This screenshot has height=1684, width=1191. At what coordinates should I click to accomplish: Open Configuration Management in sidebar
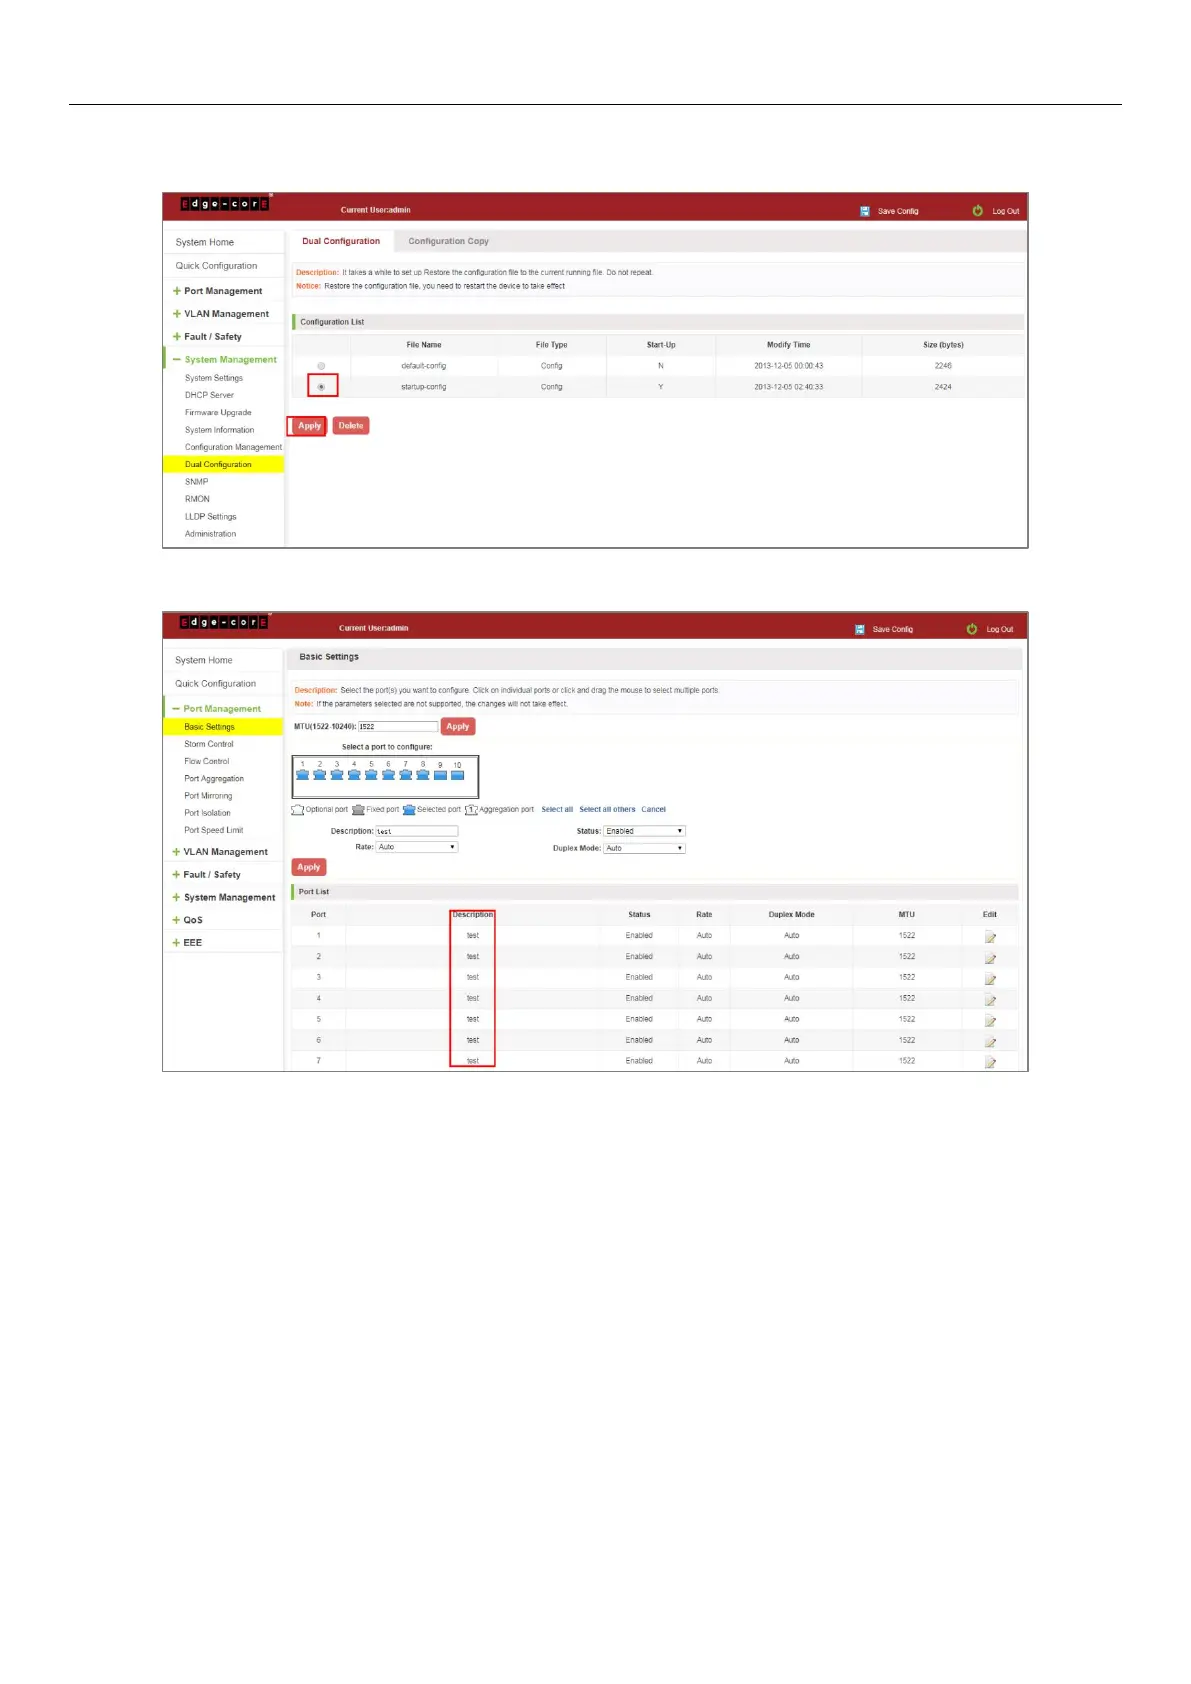[x=233, y=447]
